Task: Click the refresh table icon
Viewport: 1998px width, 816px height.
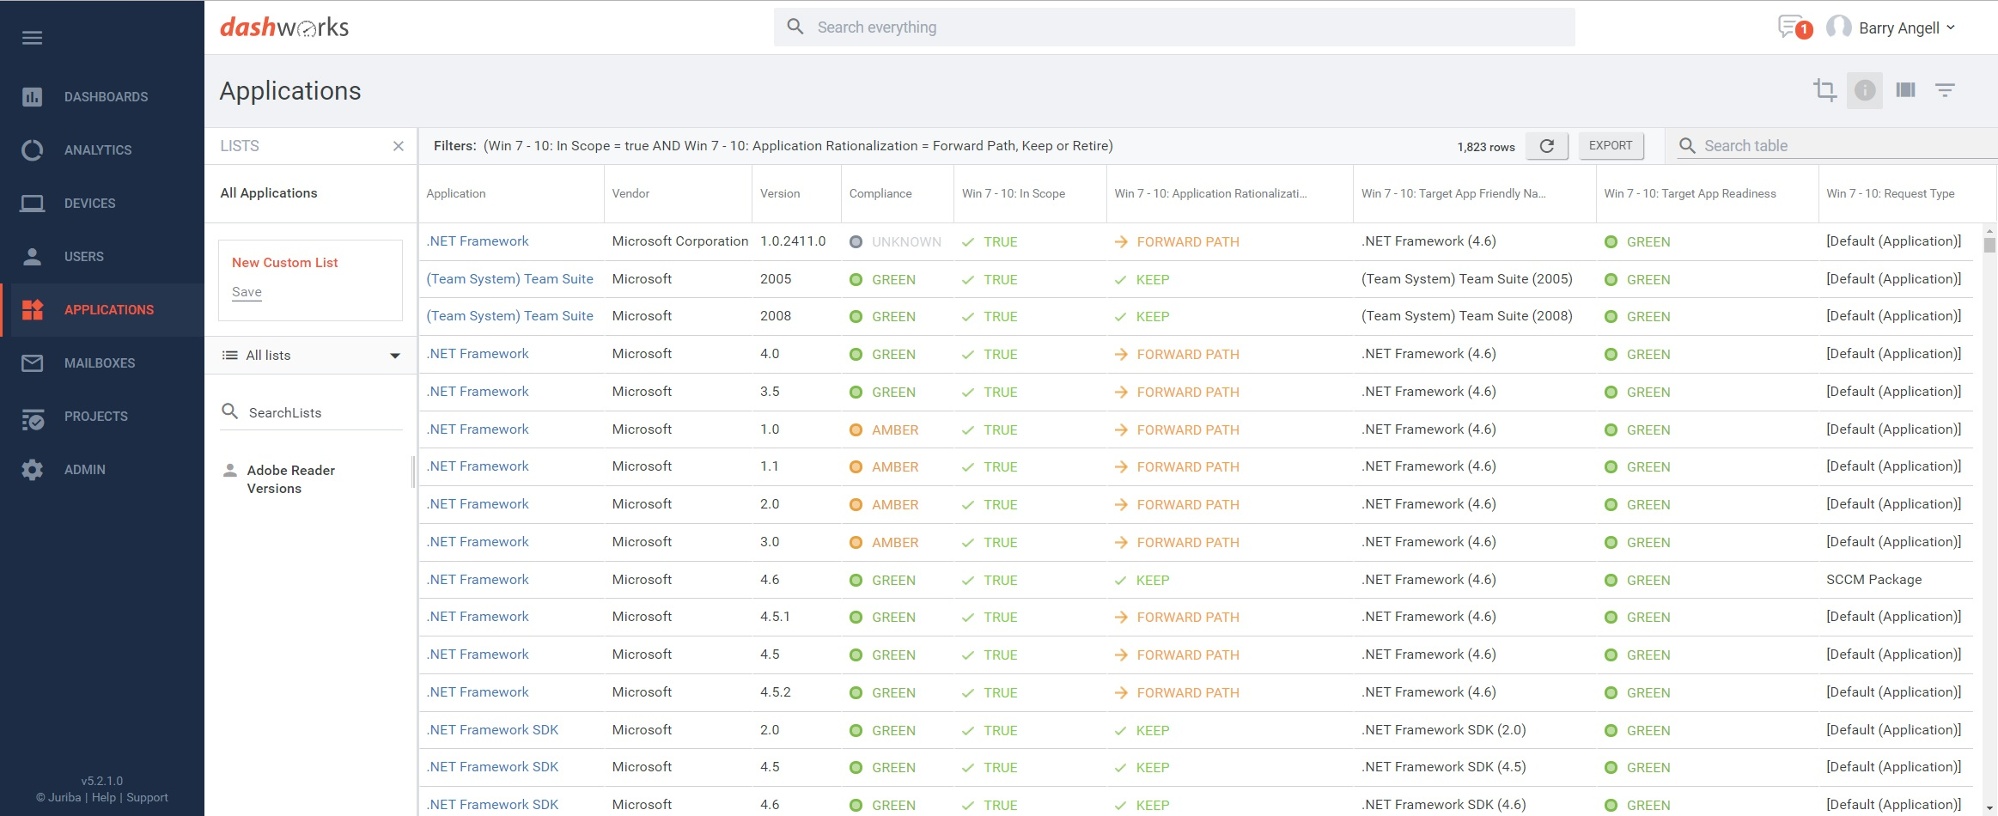Action: click(1546, 146)
